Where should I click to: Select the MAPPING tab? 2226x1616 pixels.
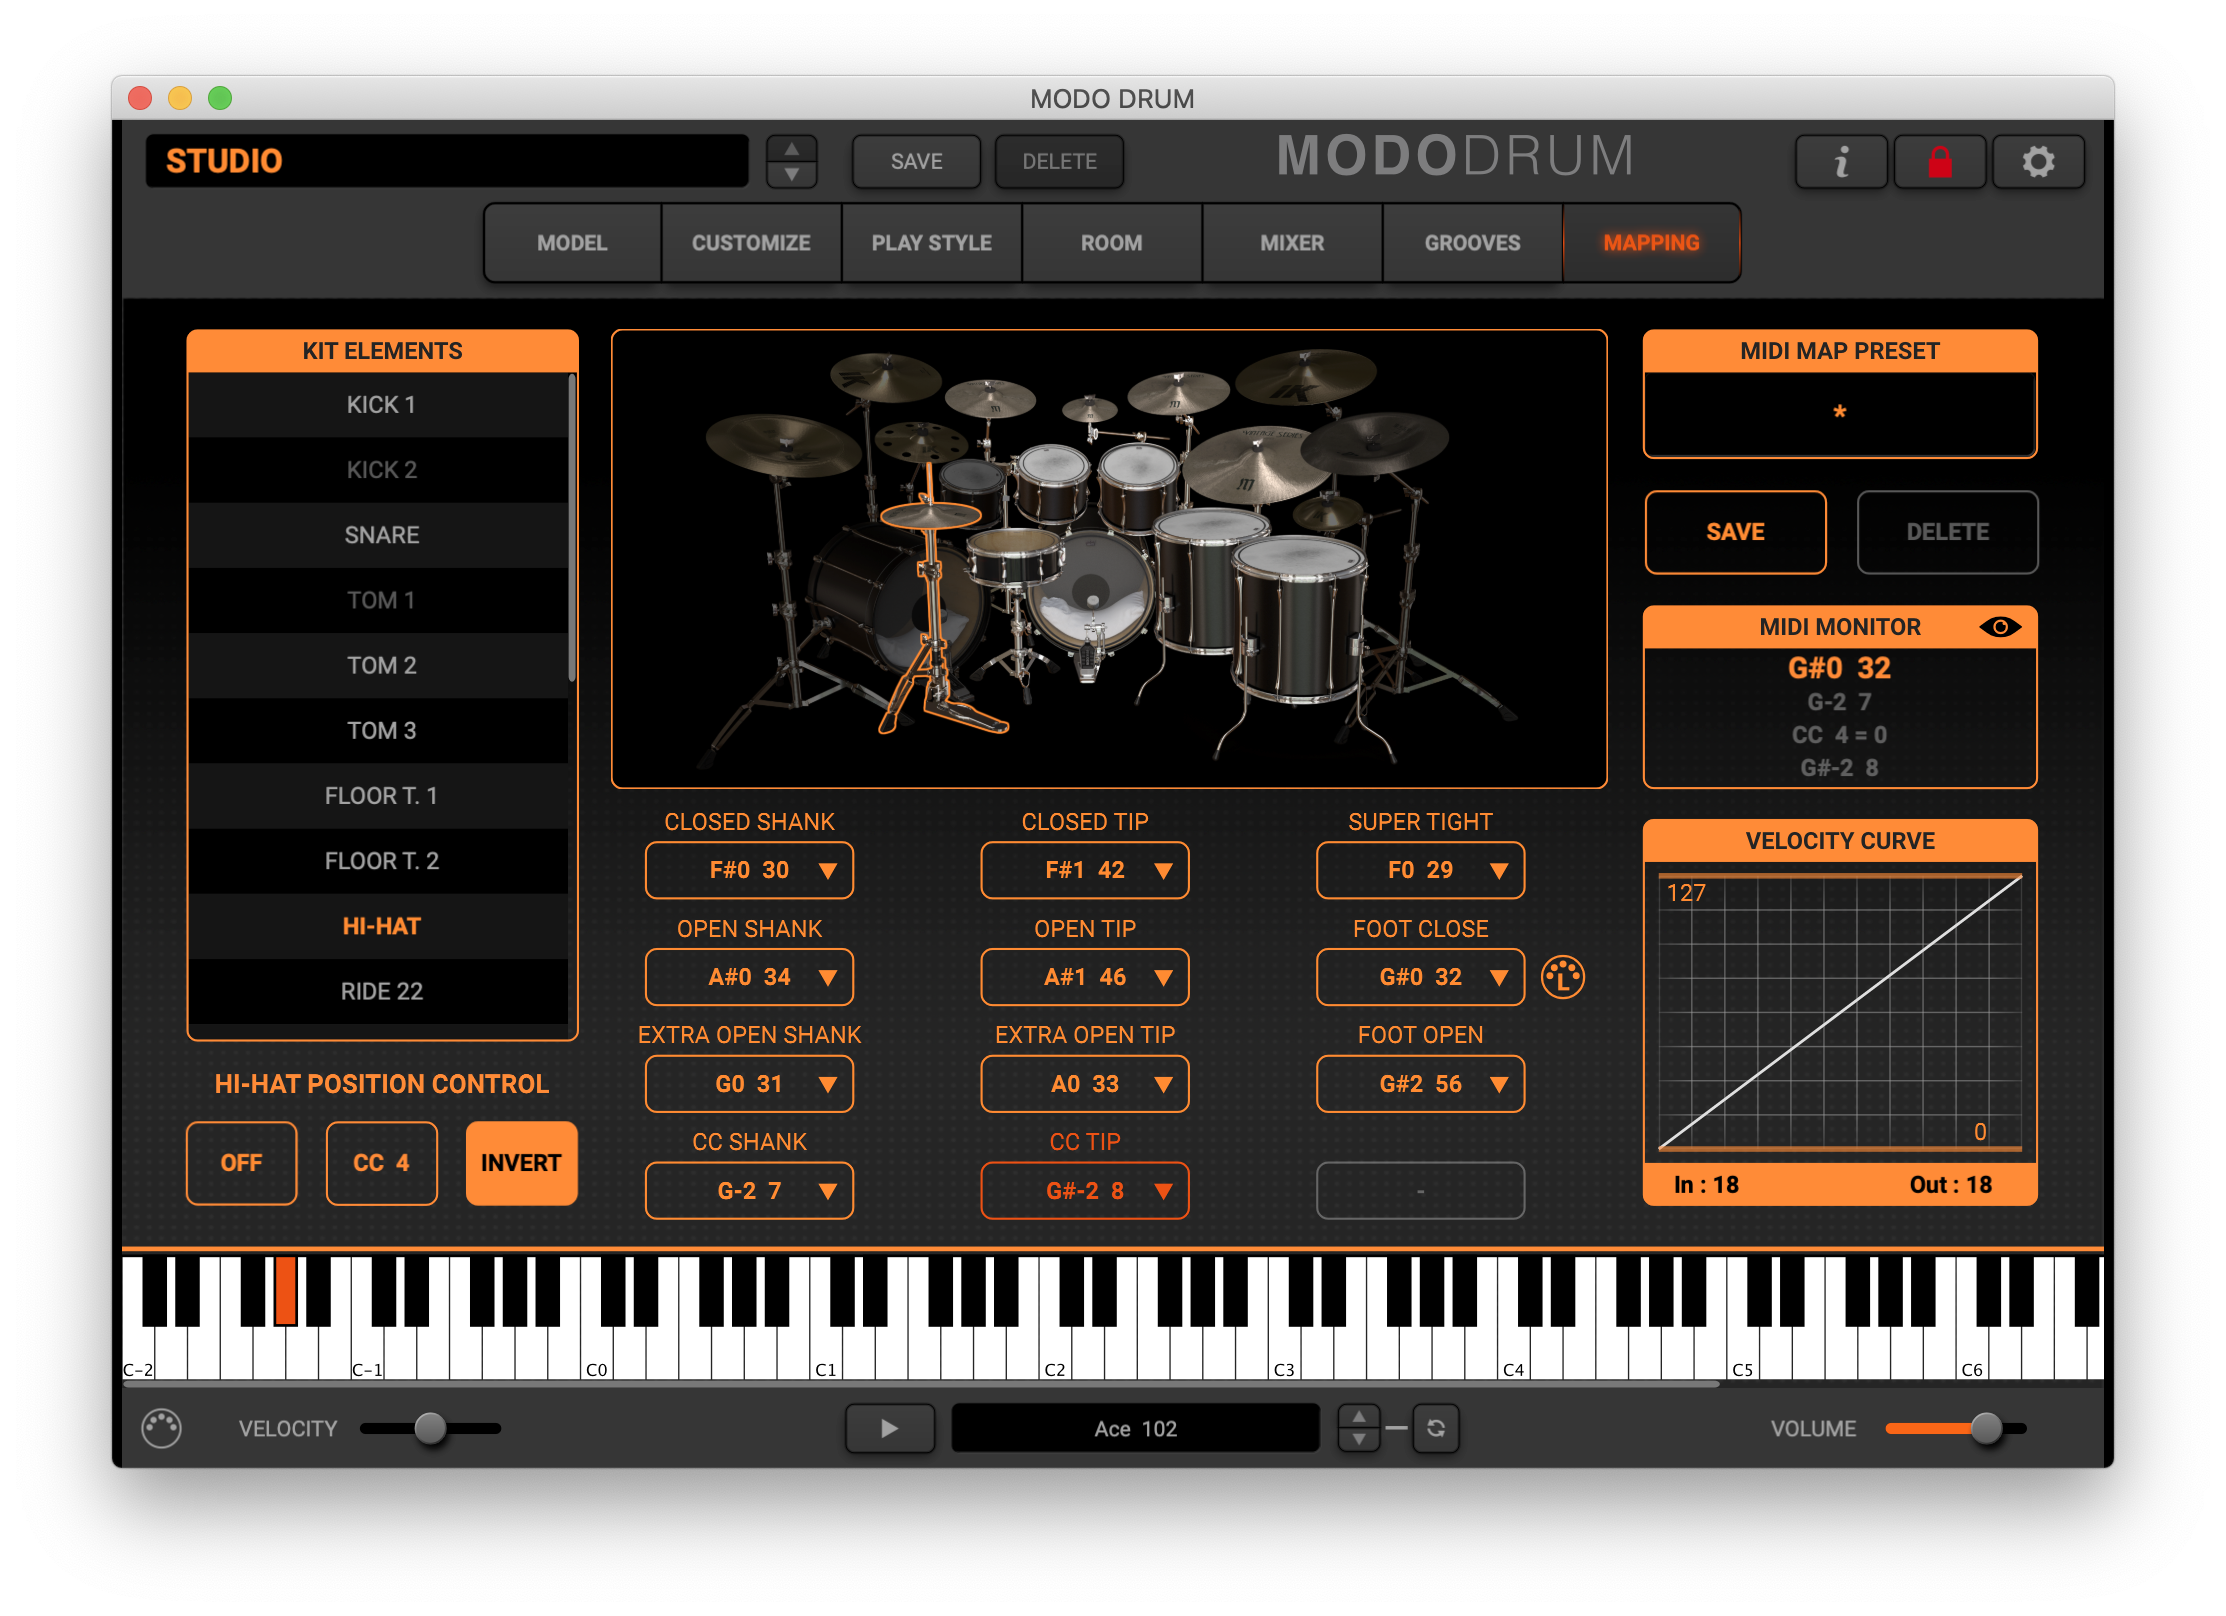(1651, 243)
